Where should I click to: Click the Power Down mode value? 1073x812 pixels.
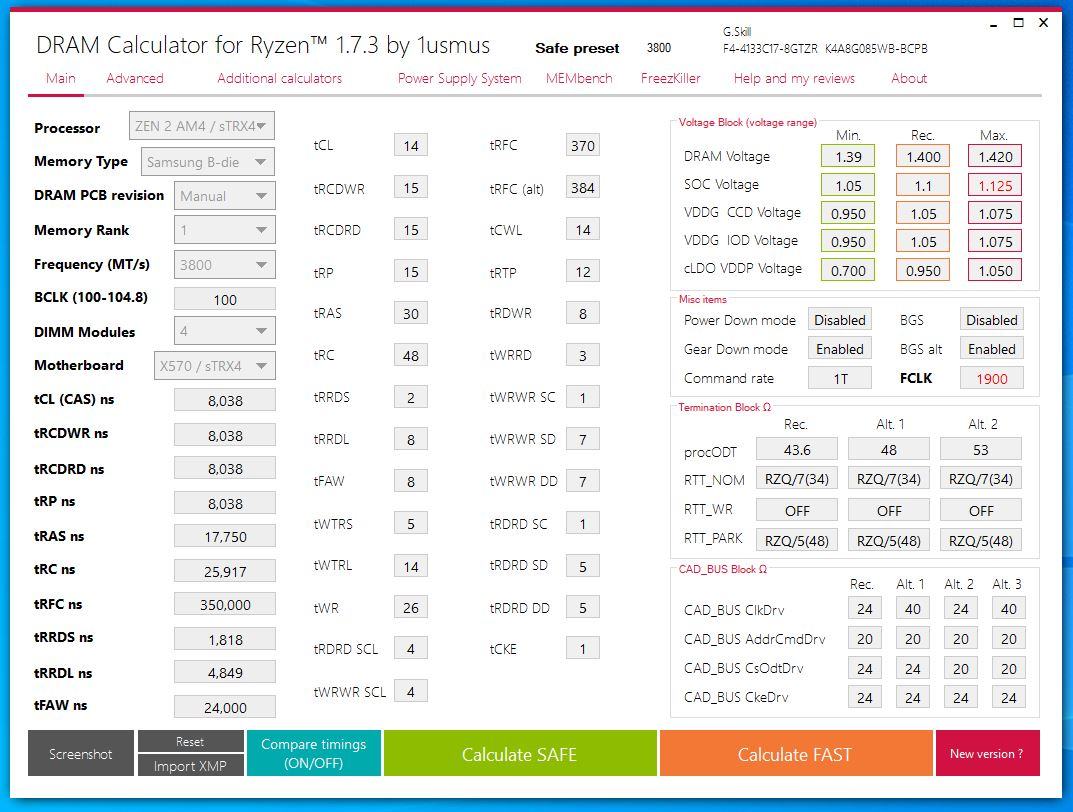(840, 319)
